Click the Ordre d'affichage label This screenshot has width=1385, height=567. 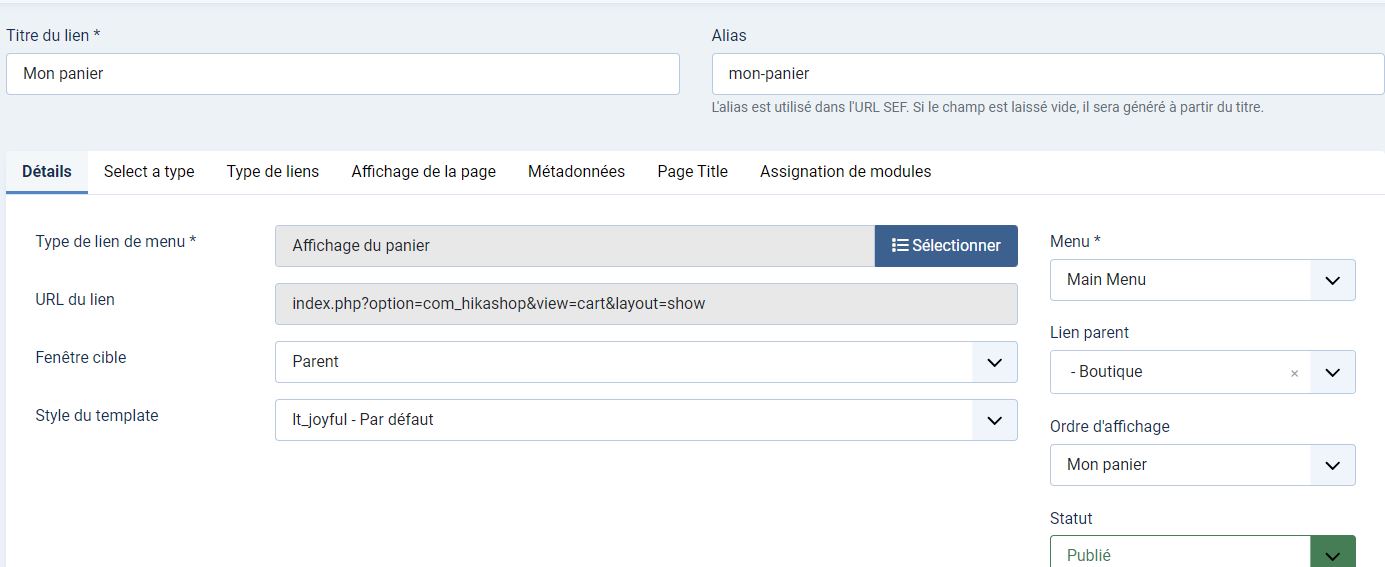[1109, 426]
